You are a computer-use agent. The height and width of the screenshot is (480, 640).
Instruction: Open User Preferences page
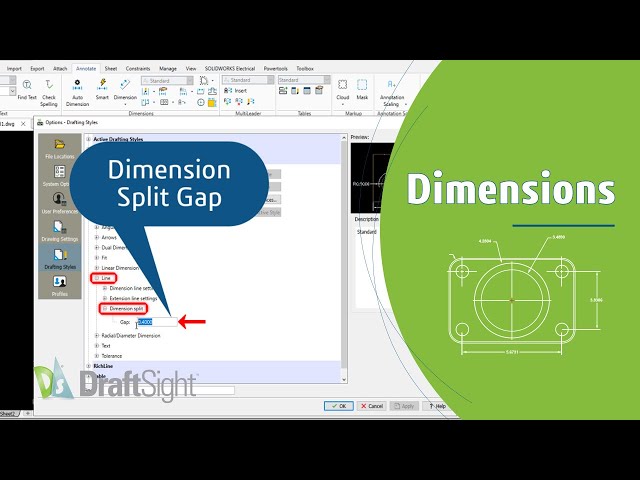(x=60, y=204)
